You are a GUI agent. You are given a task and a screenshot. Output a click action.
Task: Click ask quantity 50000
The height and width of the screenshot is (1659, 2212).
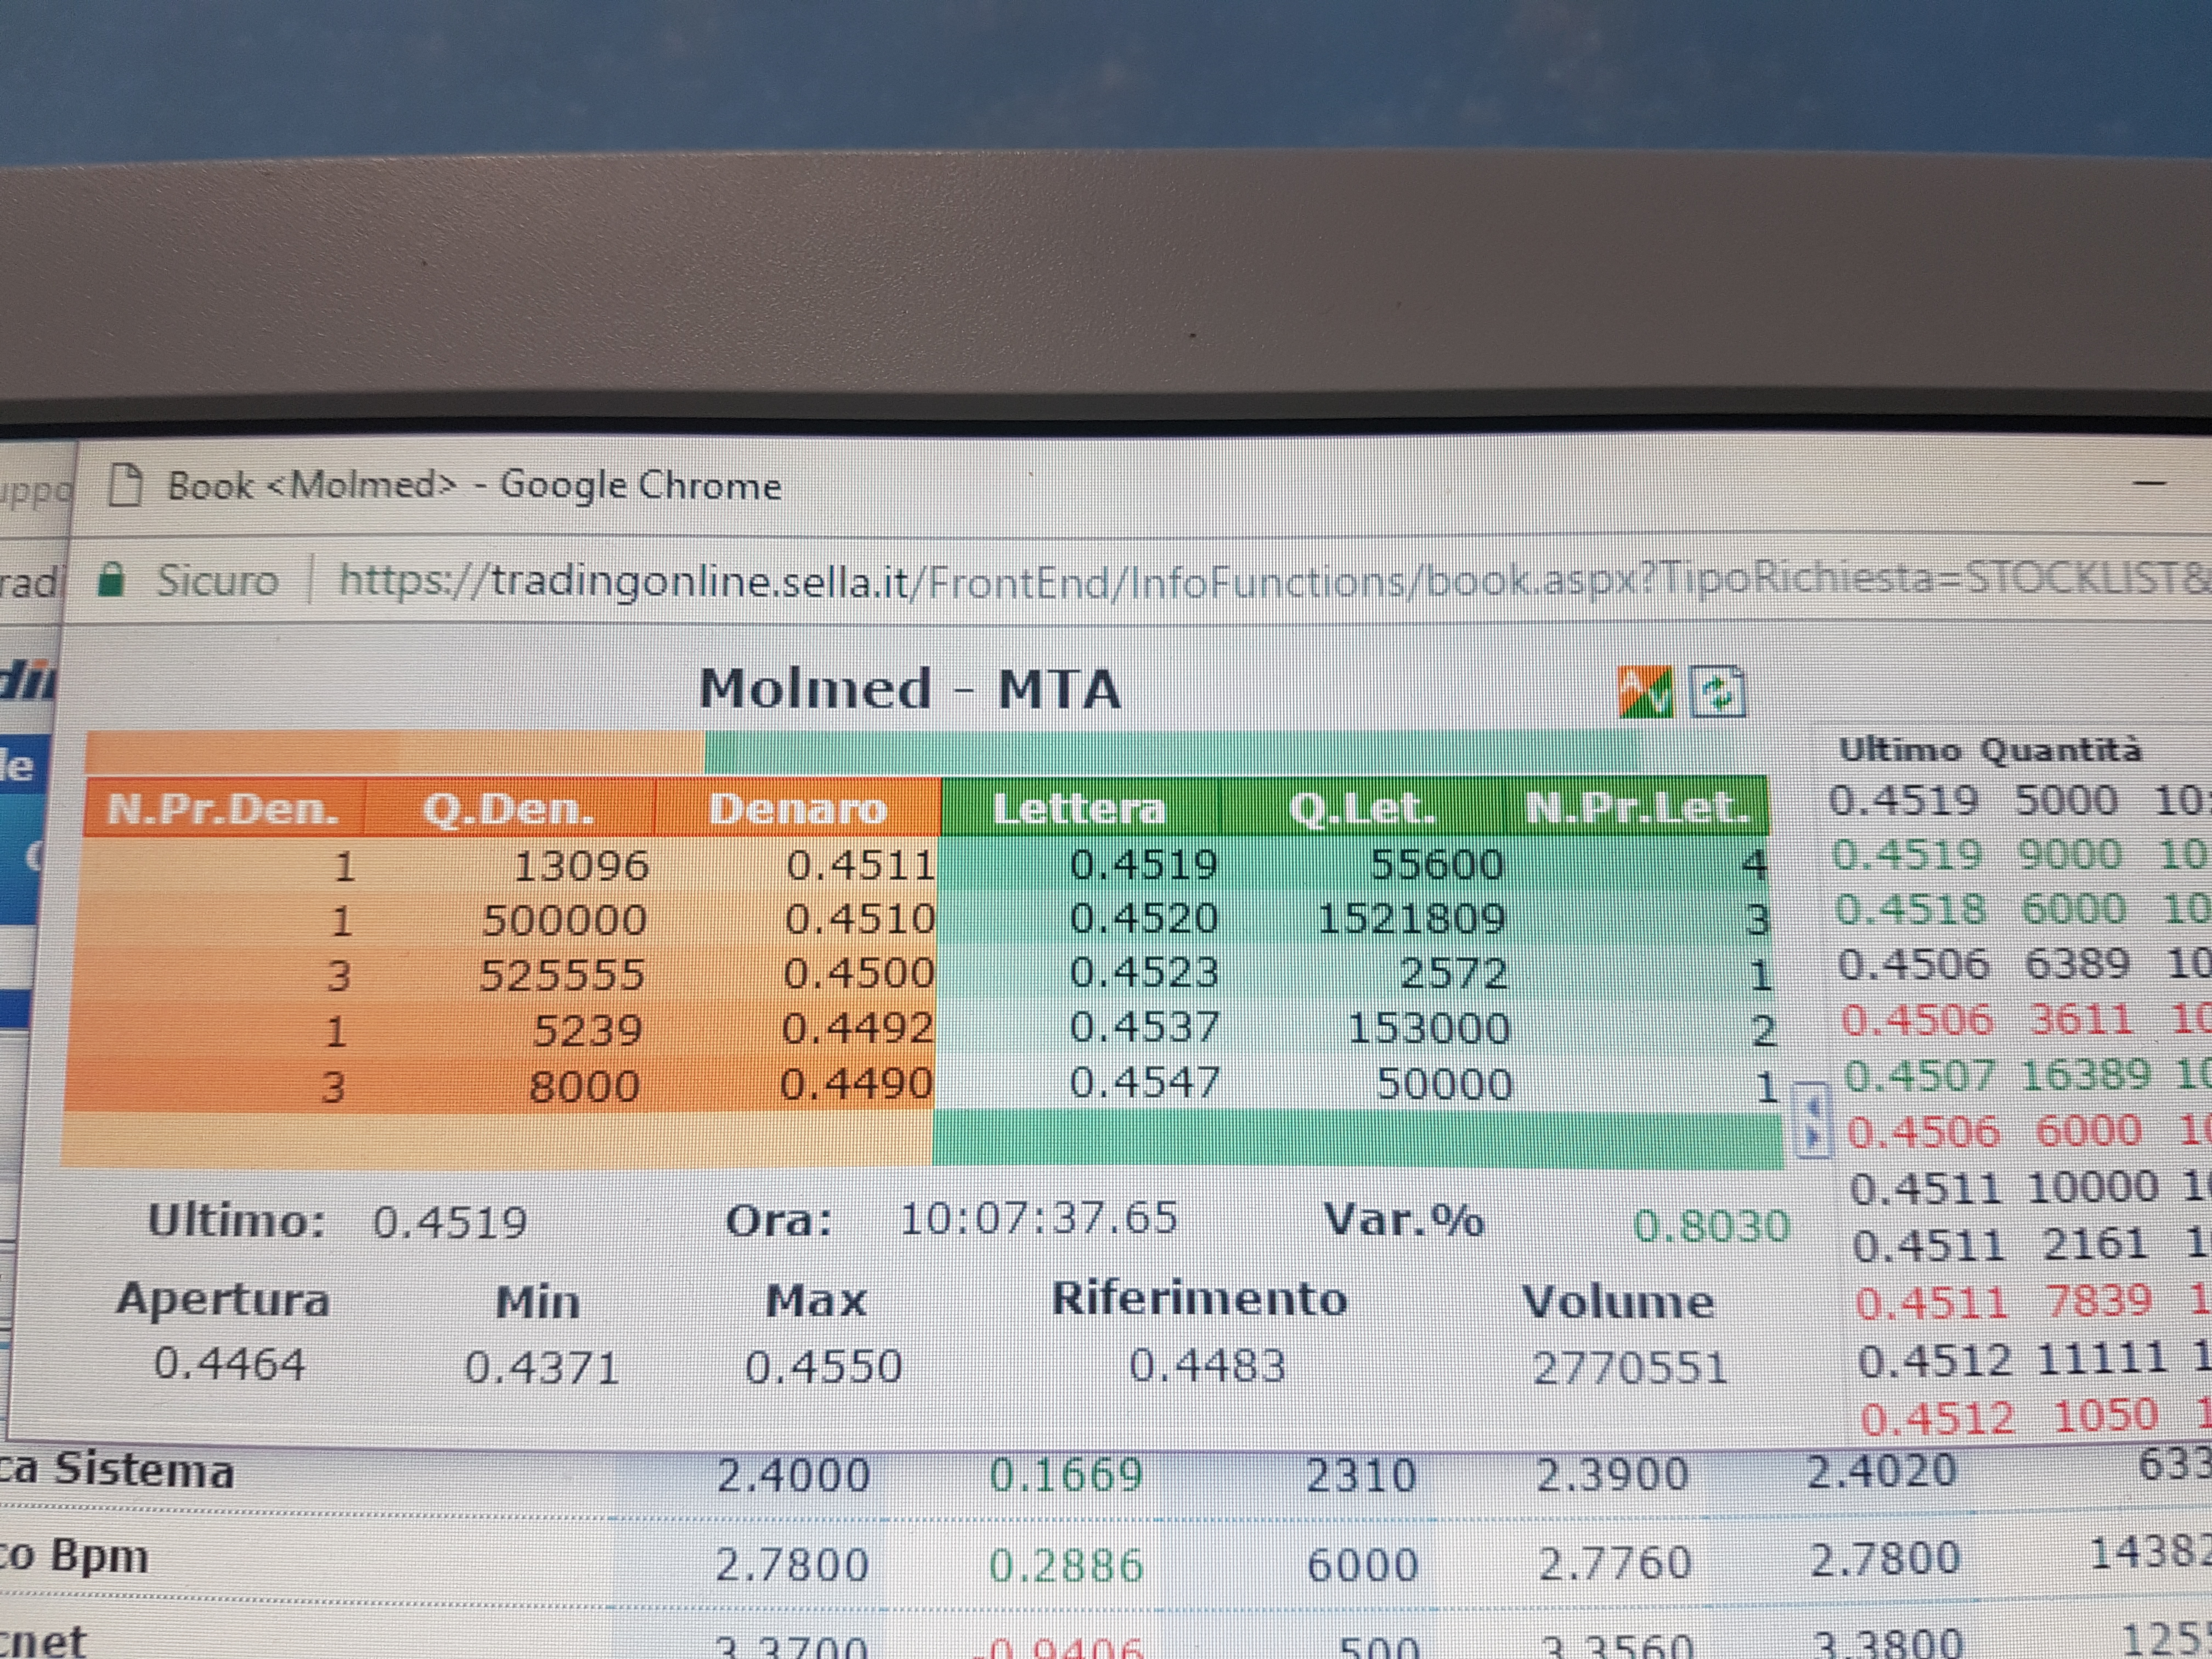coord(1444,1084)
